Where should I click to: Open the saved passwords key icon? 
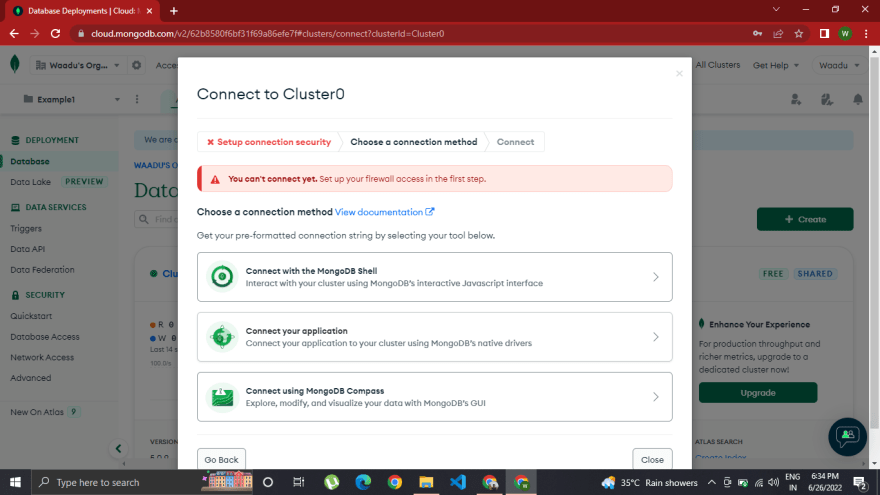pos(757,34)
